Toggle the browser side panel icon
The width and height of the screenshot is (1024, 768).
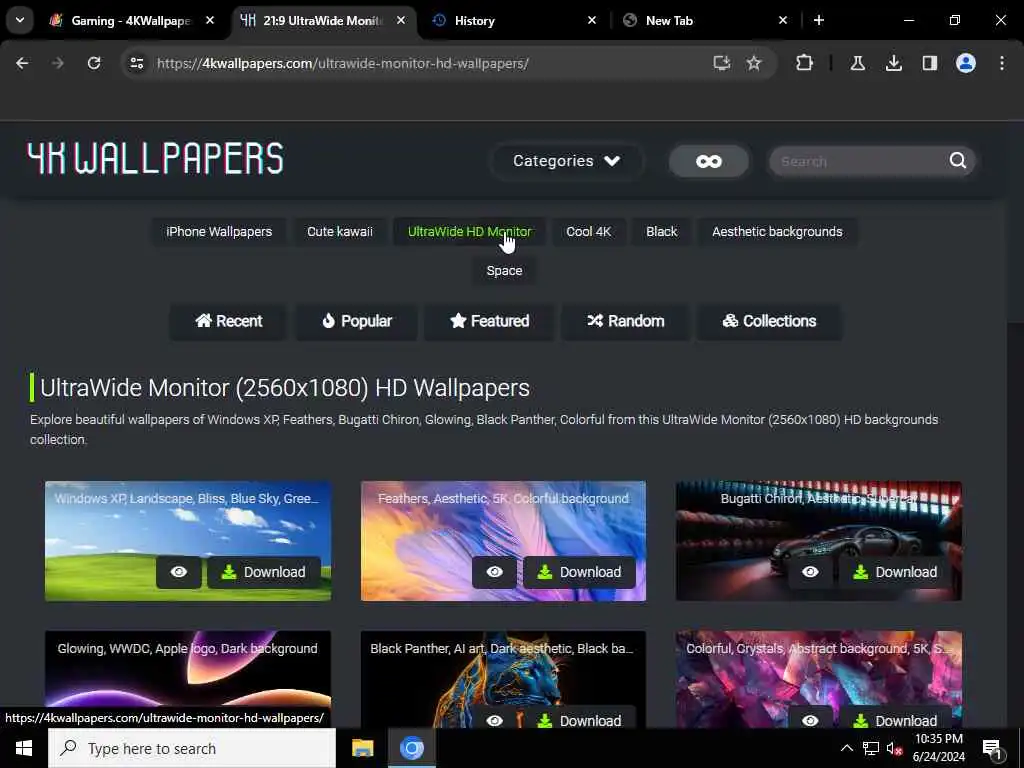point(930,63)
